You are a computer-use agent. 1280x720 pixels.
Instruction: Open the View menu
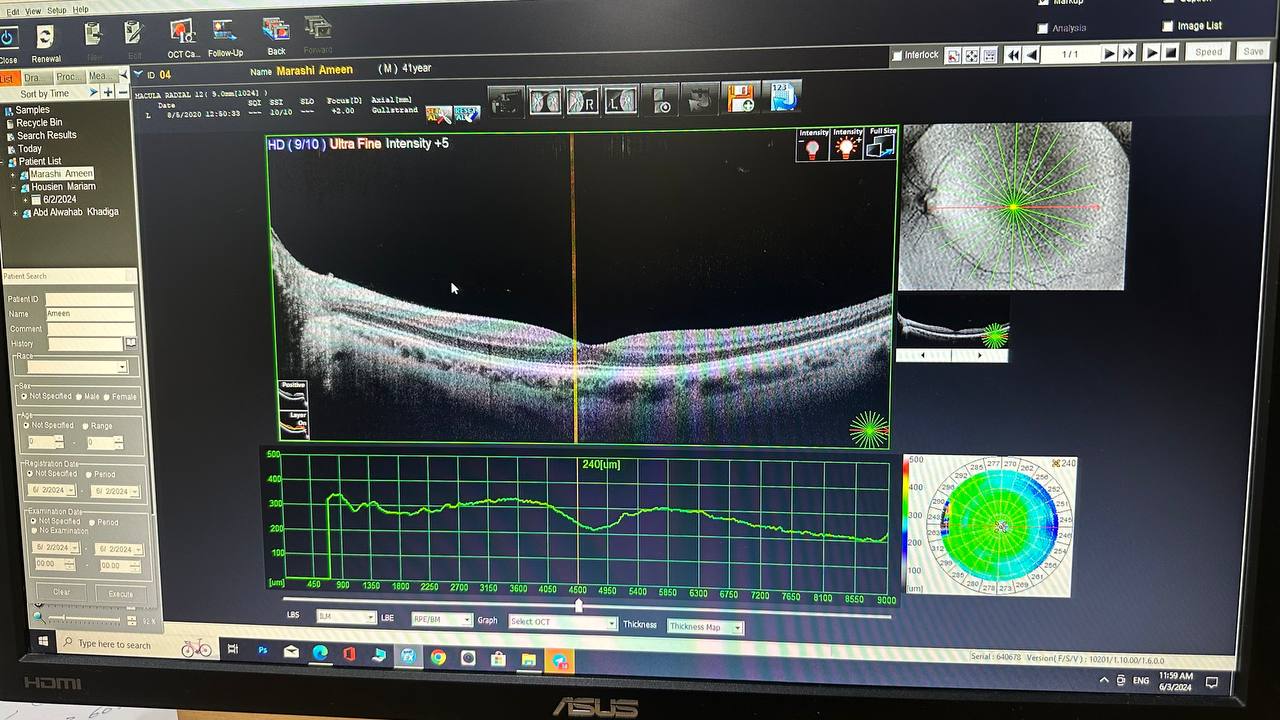(33, 11)
